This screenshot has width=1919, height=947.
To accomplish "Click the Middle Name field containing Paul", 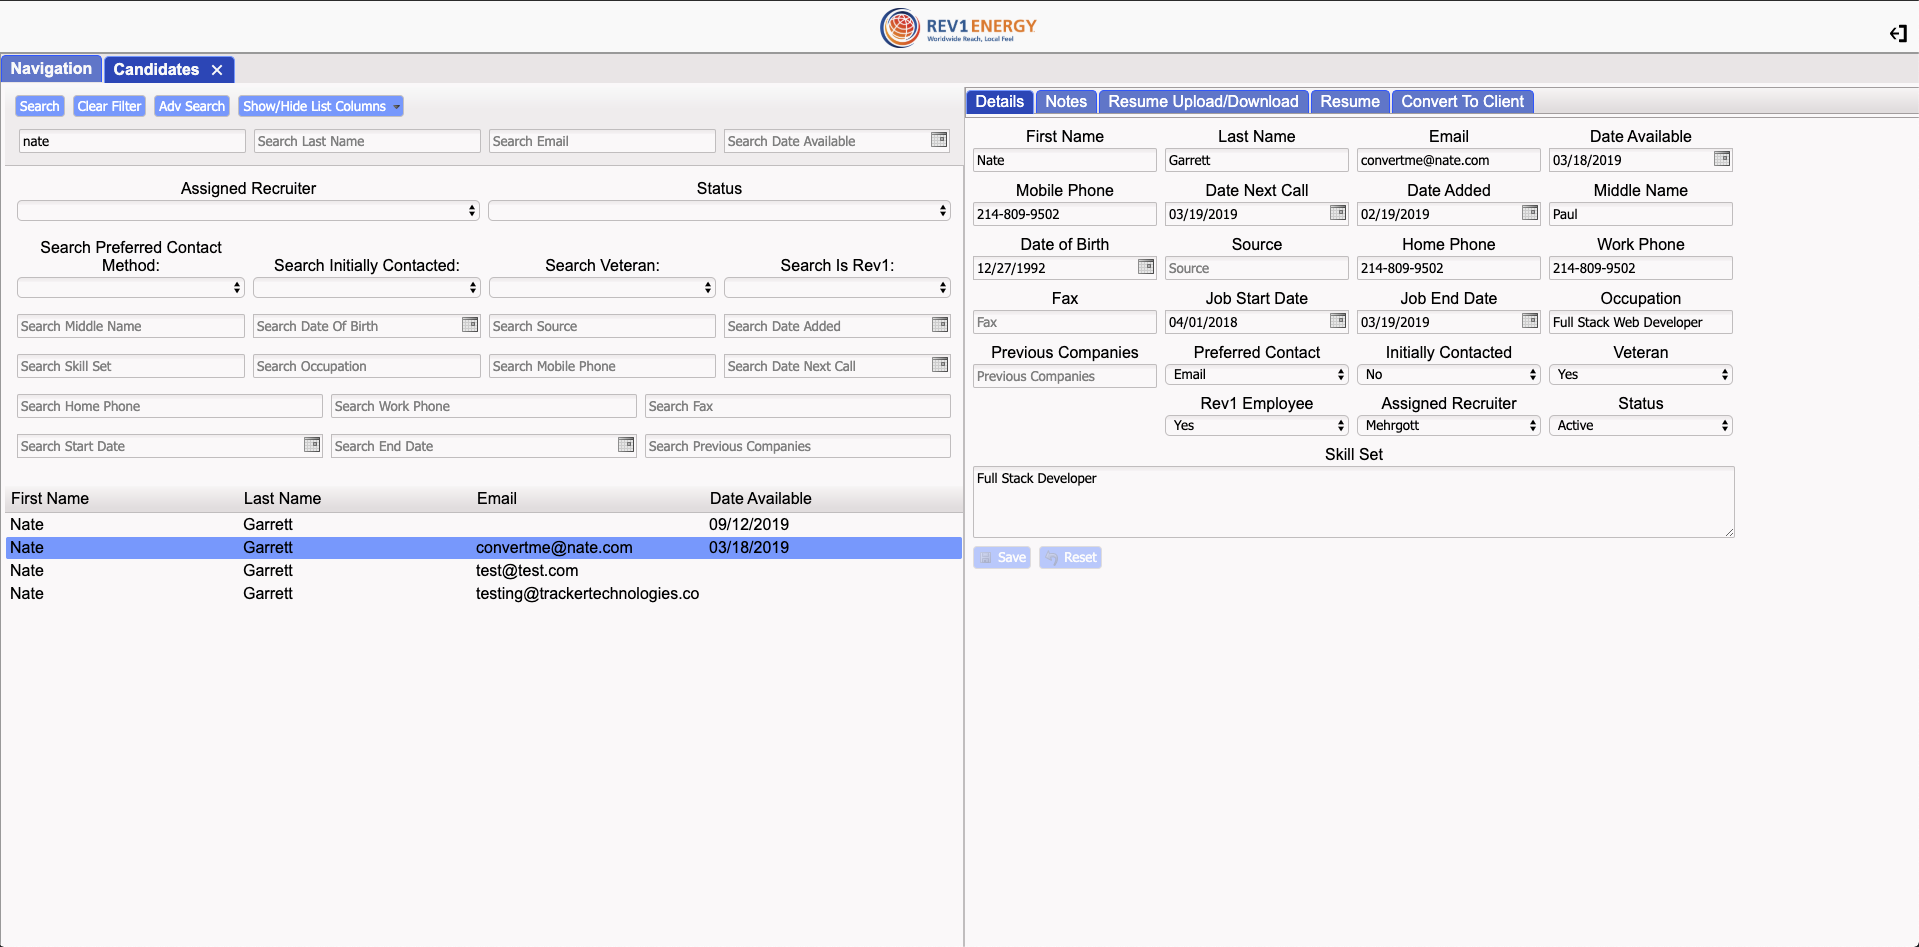I will point(1641,214).
